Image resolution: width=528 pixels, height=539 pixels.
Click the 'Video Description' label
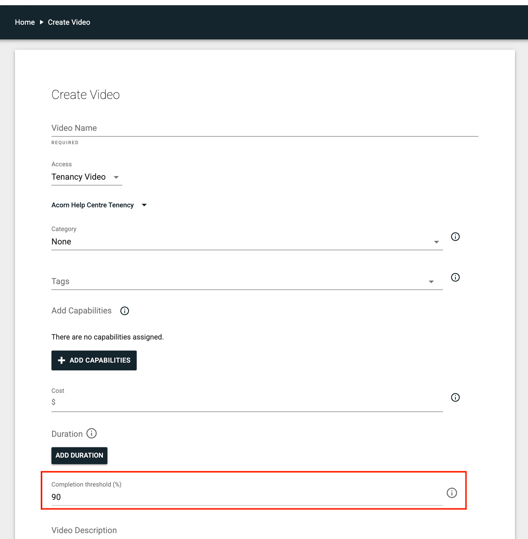click(84, 530)
